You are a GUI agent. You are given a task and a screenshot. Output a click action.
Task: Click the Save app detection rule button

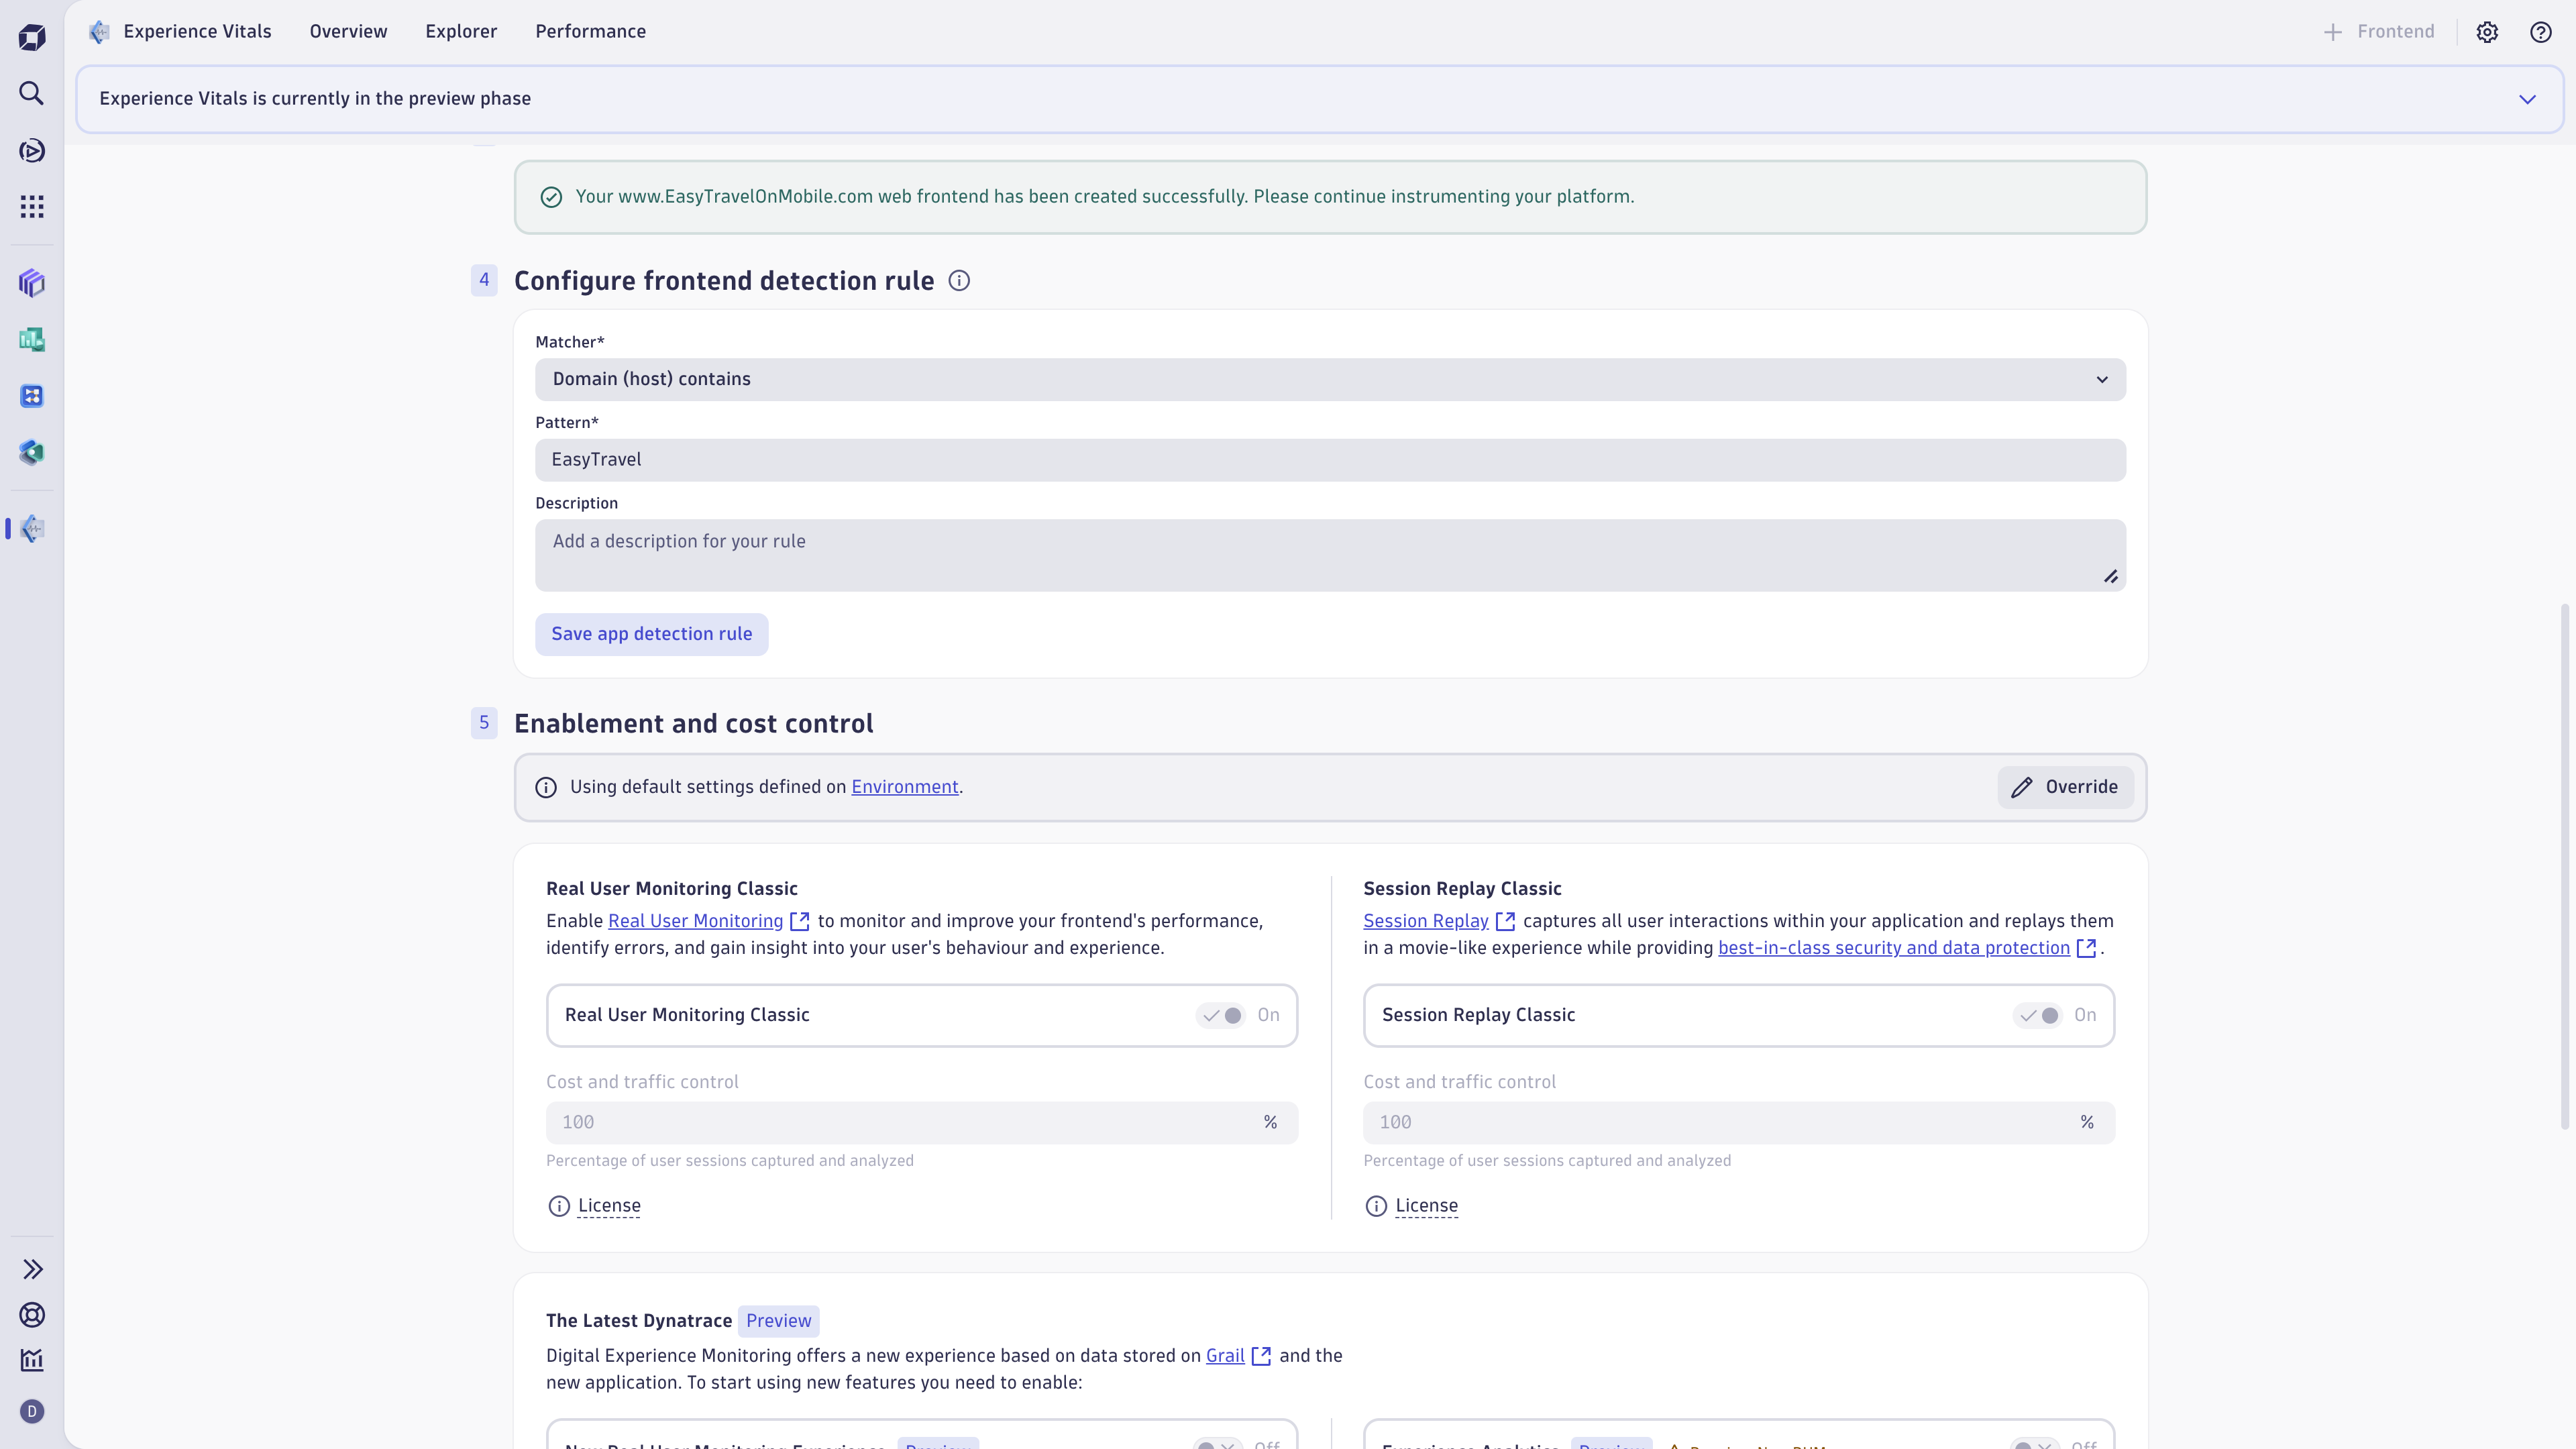651,634
